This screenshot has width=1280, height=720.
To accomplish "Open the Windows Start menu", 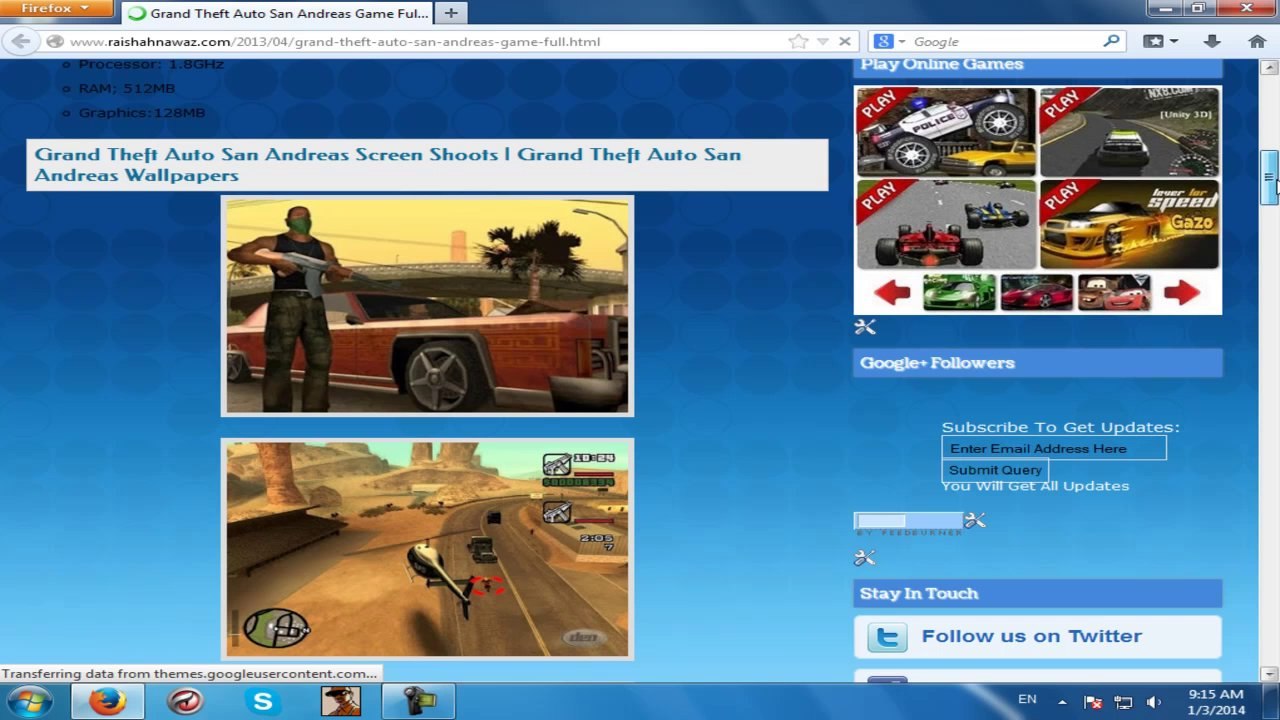I will (x=30, y=701).
